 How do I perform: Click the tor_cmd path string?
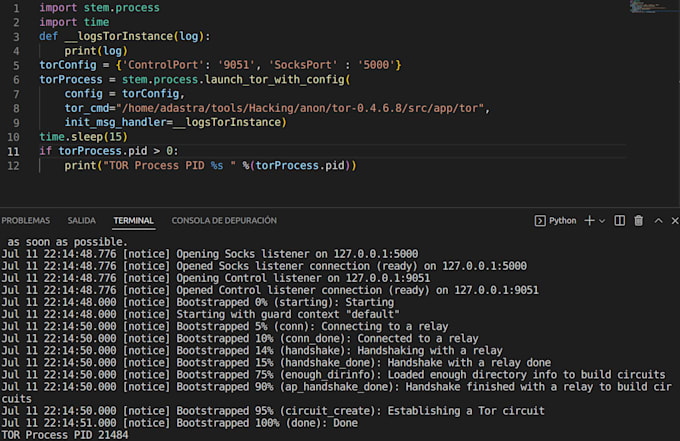tap(300, 108)
